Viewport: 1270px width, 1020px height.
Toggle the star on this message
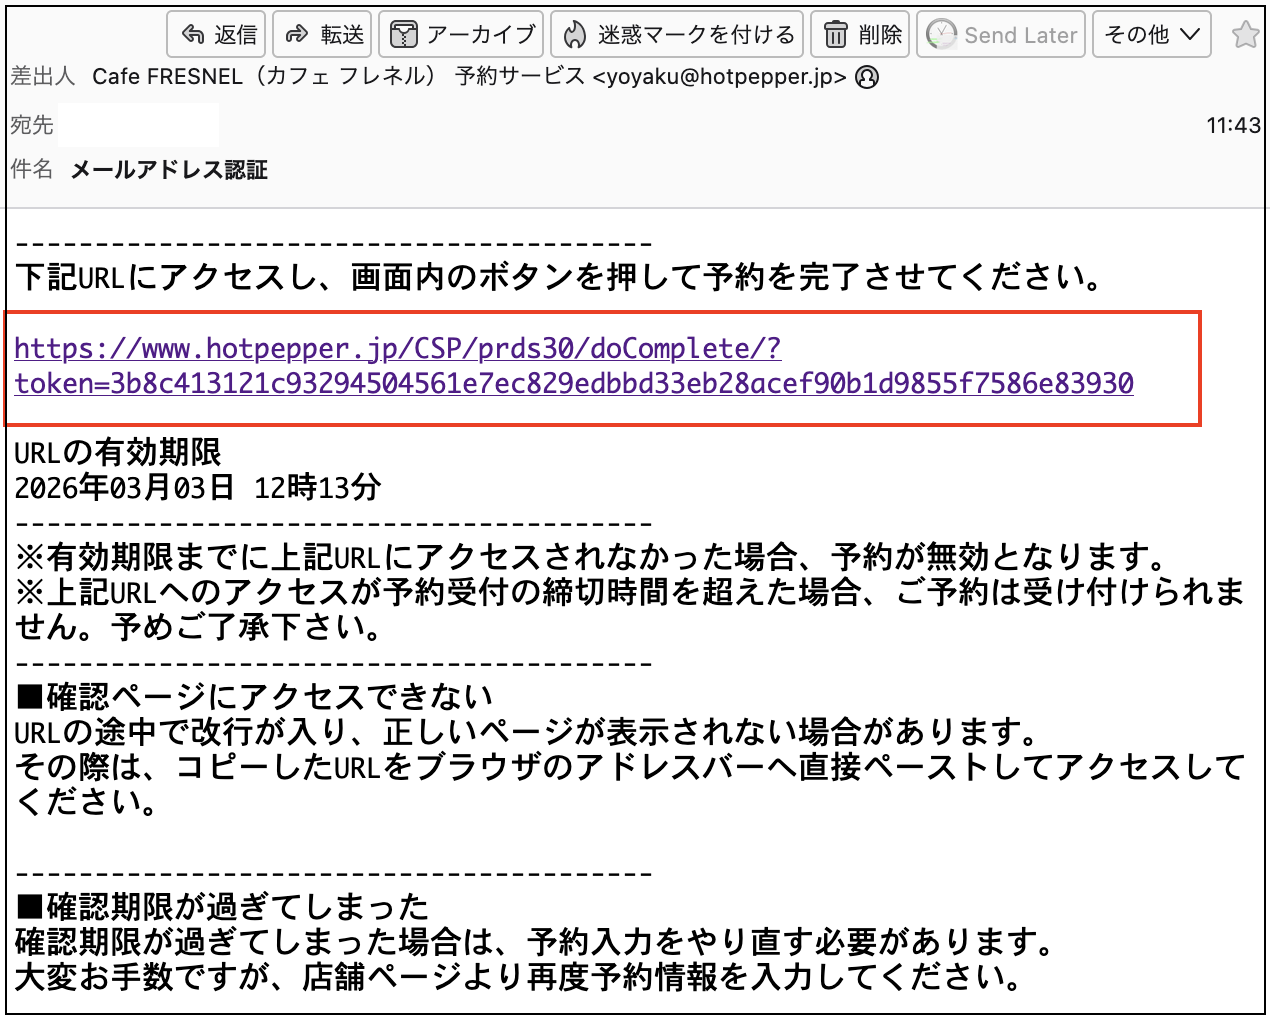(1245, 35)
